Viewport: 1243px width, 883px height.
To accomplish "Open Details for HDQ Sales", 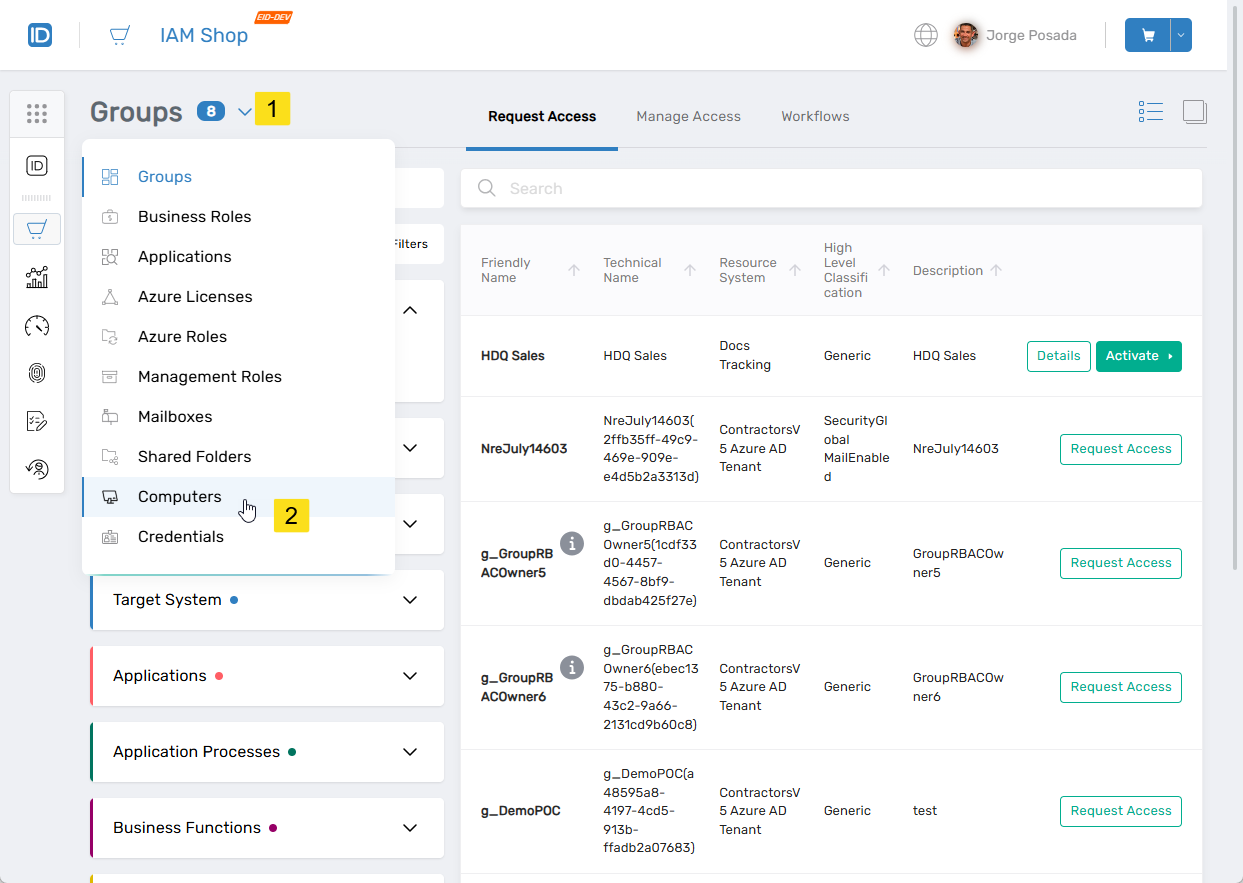I will click(x=1058, y=356).
